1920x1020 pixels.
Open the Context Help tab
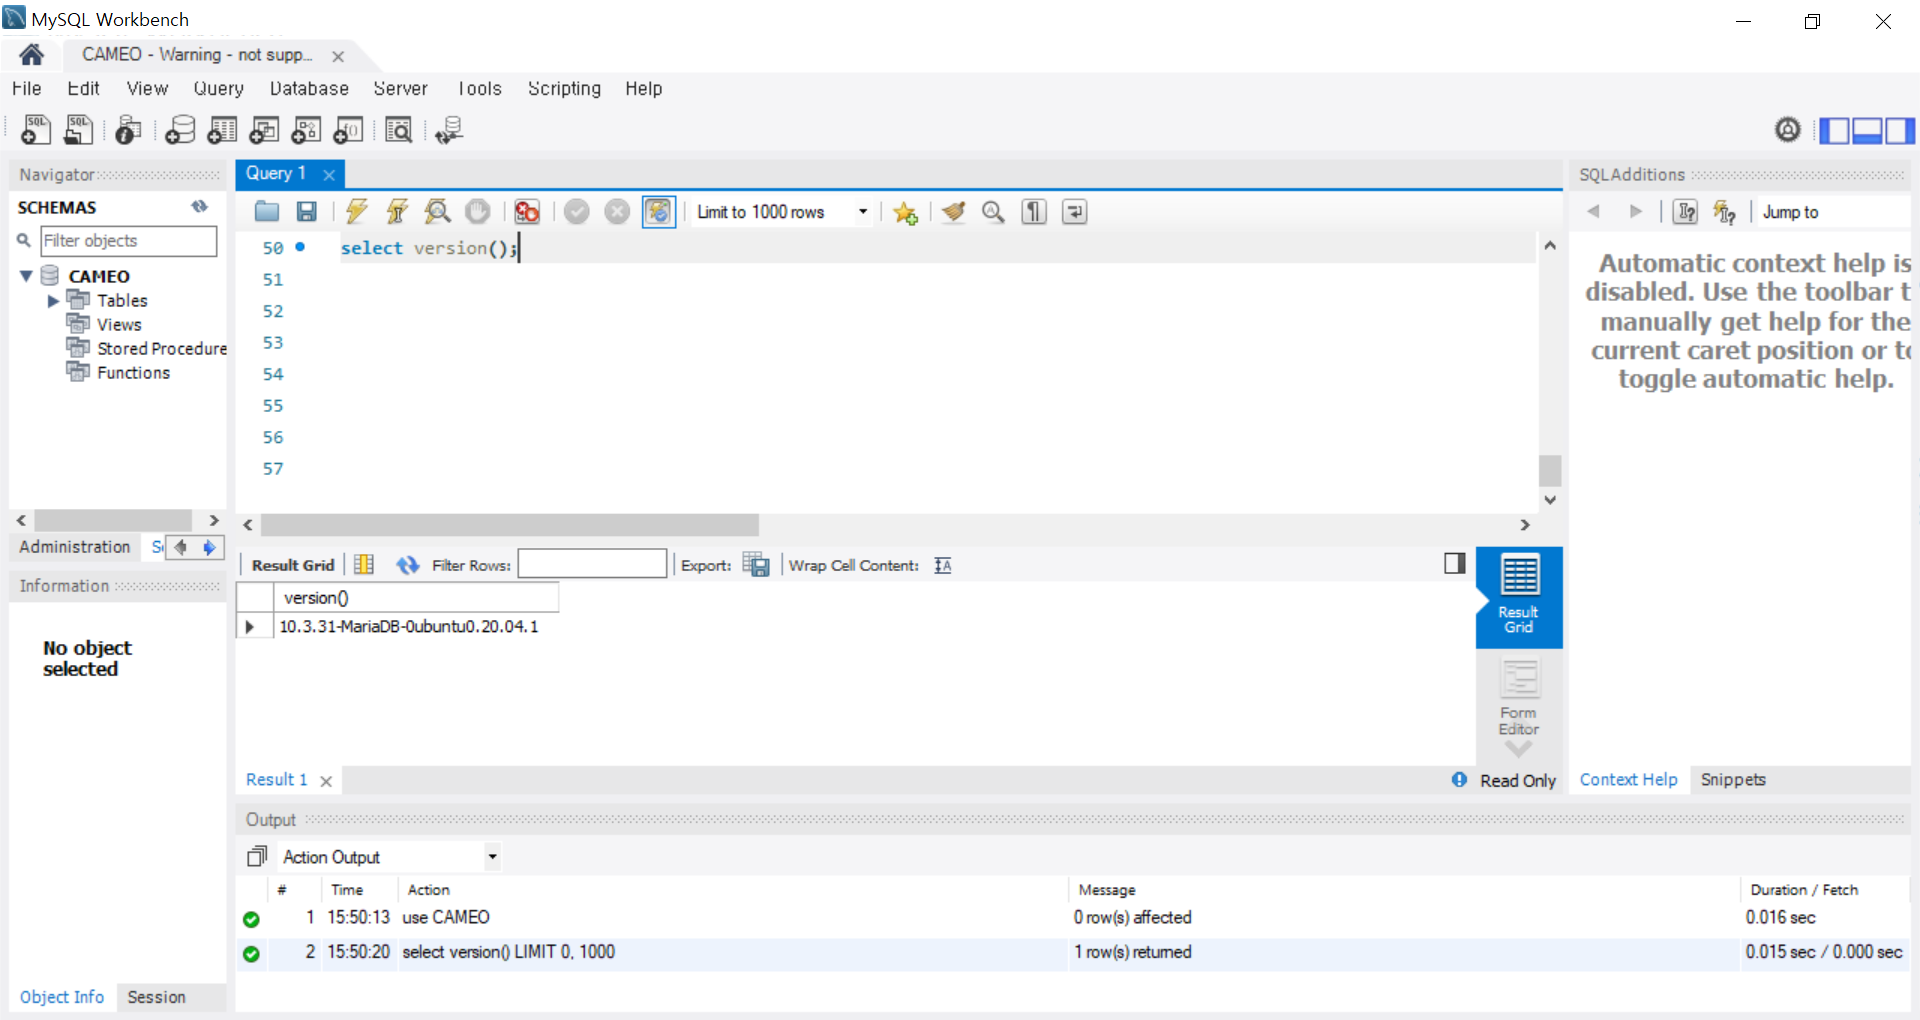tap(1629, 780)
